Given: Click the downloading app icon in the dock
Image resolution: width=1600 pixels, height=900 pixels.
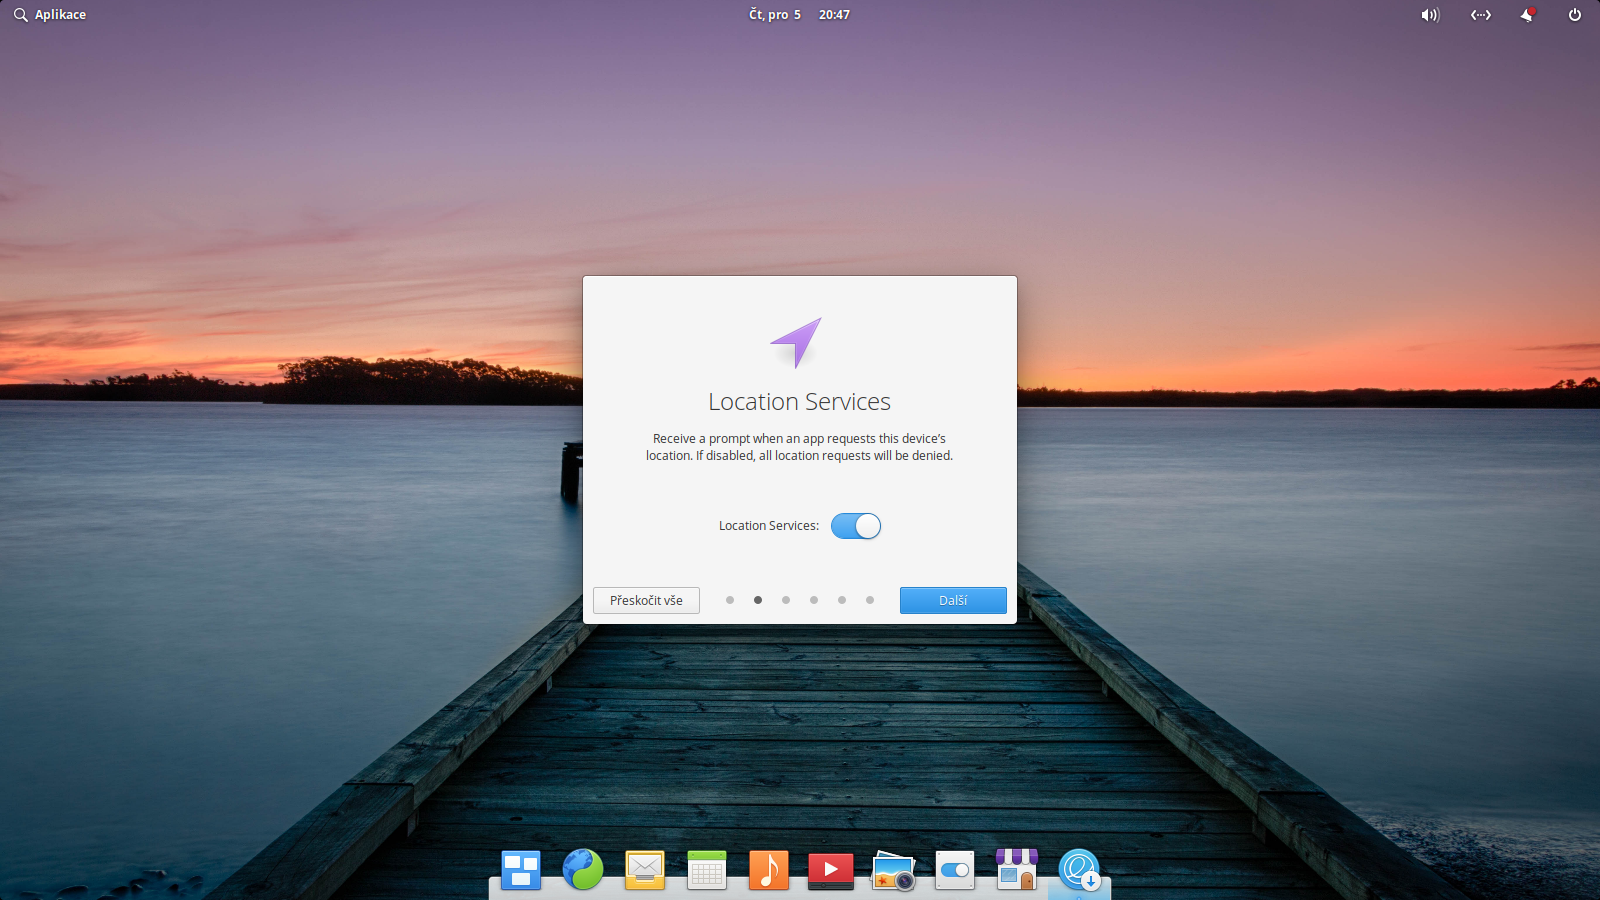Looking at the screenshot, I should [x=1079, y=871].
